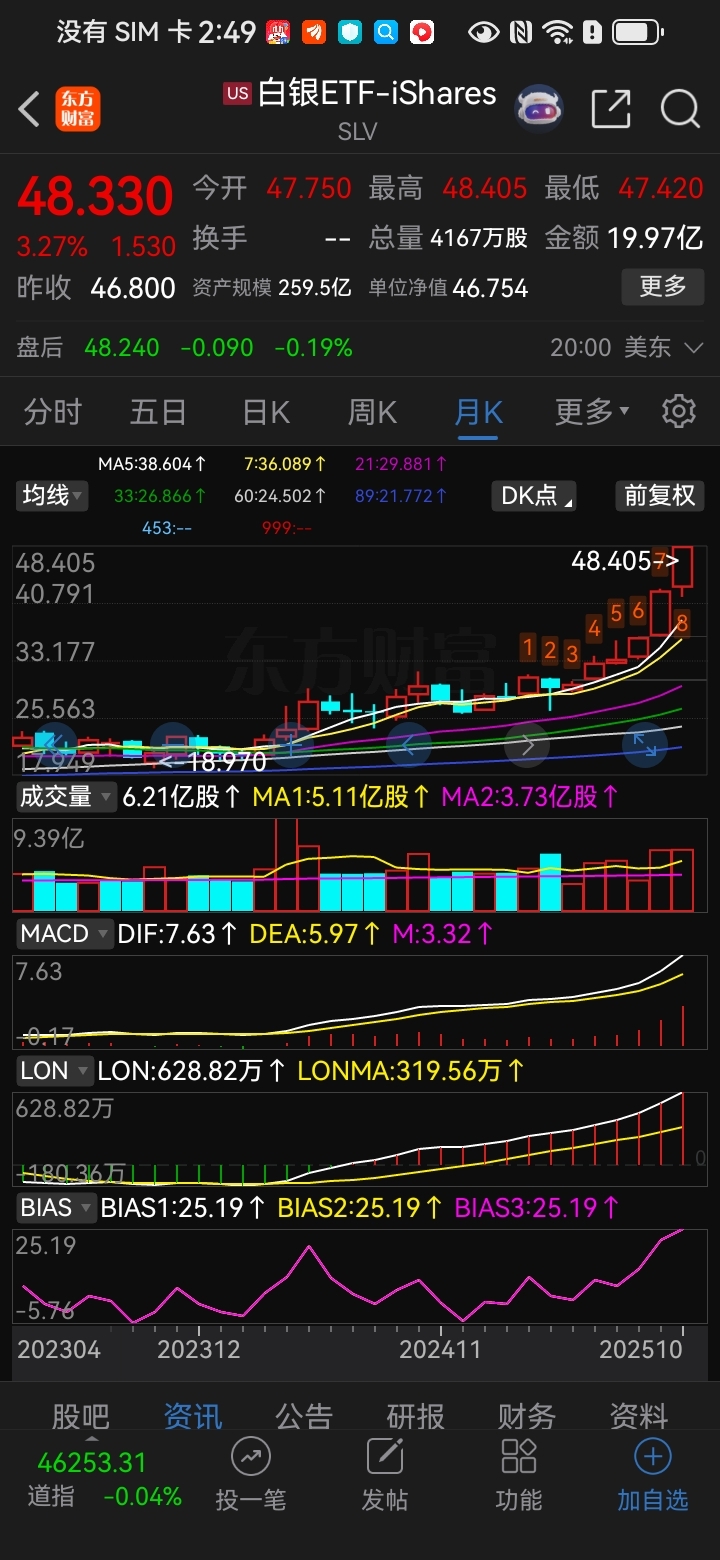Tap stock title 白银ETF-iShares
This screenshot has width=720, height=1560.
tap(377, 94)
